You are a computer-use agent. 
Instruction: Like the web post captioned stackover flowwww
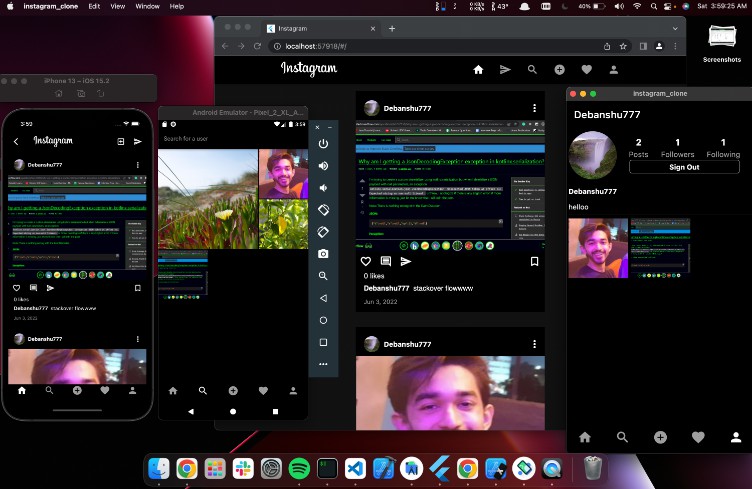tap(366, 261)
